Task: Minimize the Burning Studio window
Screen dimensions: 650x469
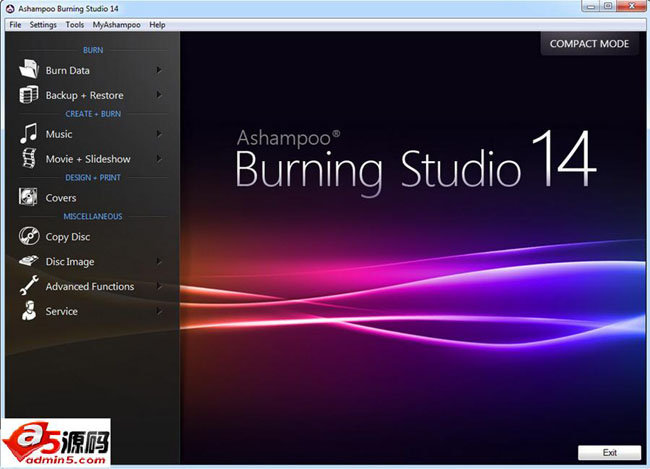Action: pyautogui.click(x=591, y=6)
